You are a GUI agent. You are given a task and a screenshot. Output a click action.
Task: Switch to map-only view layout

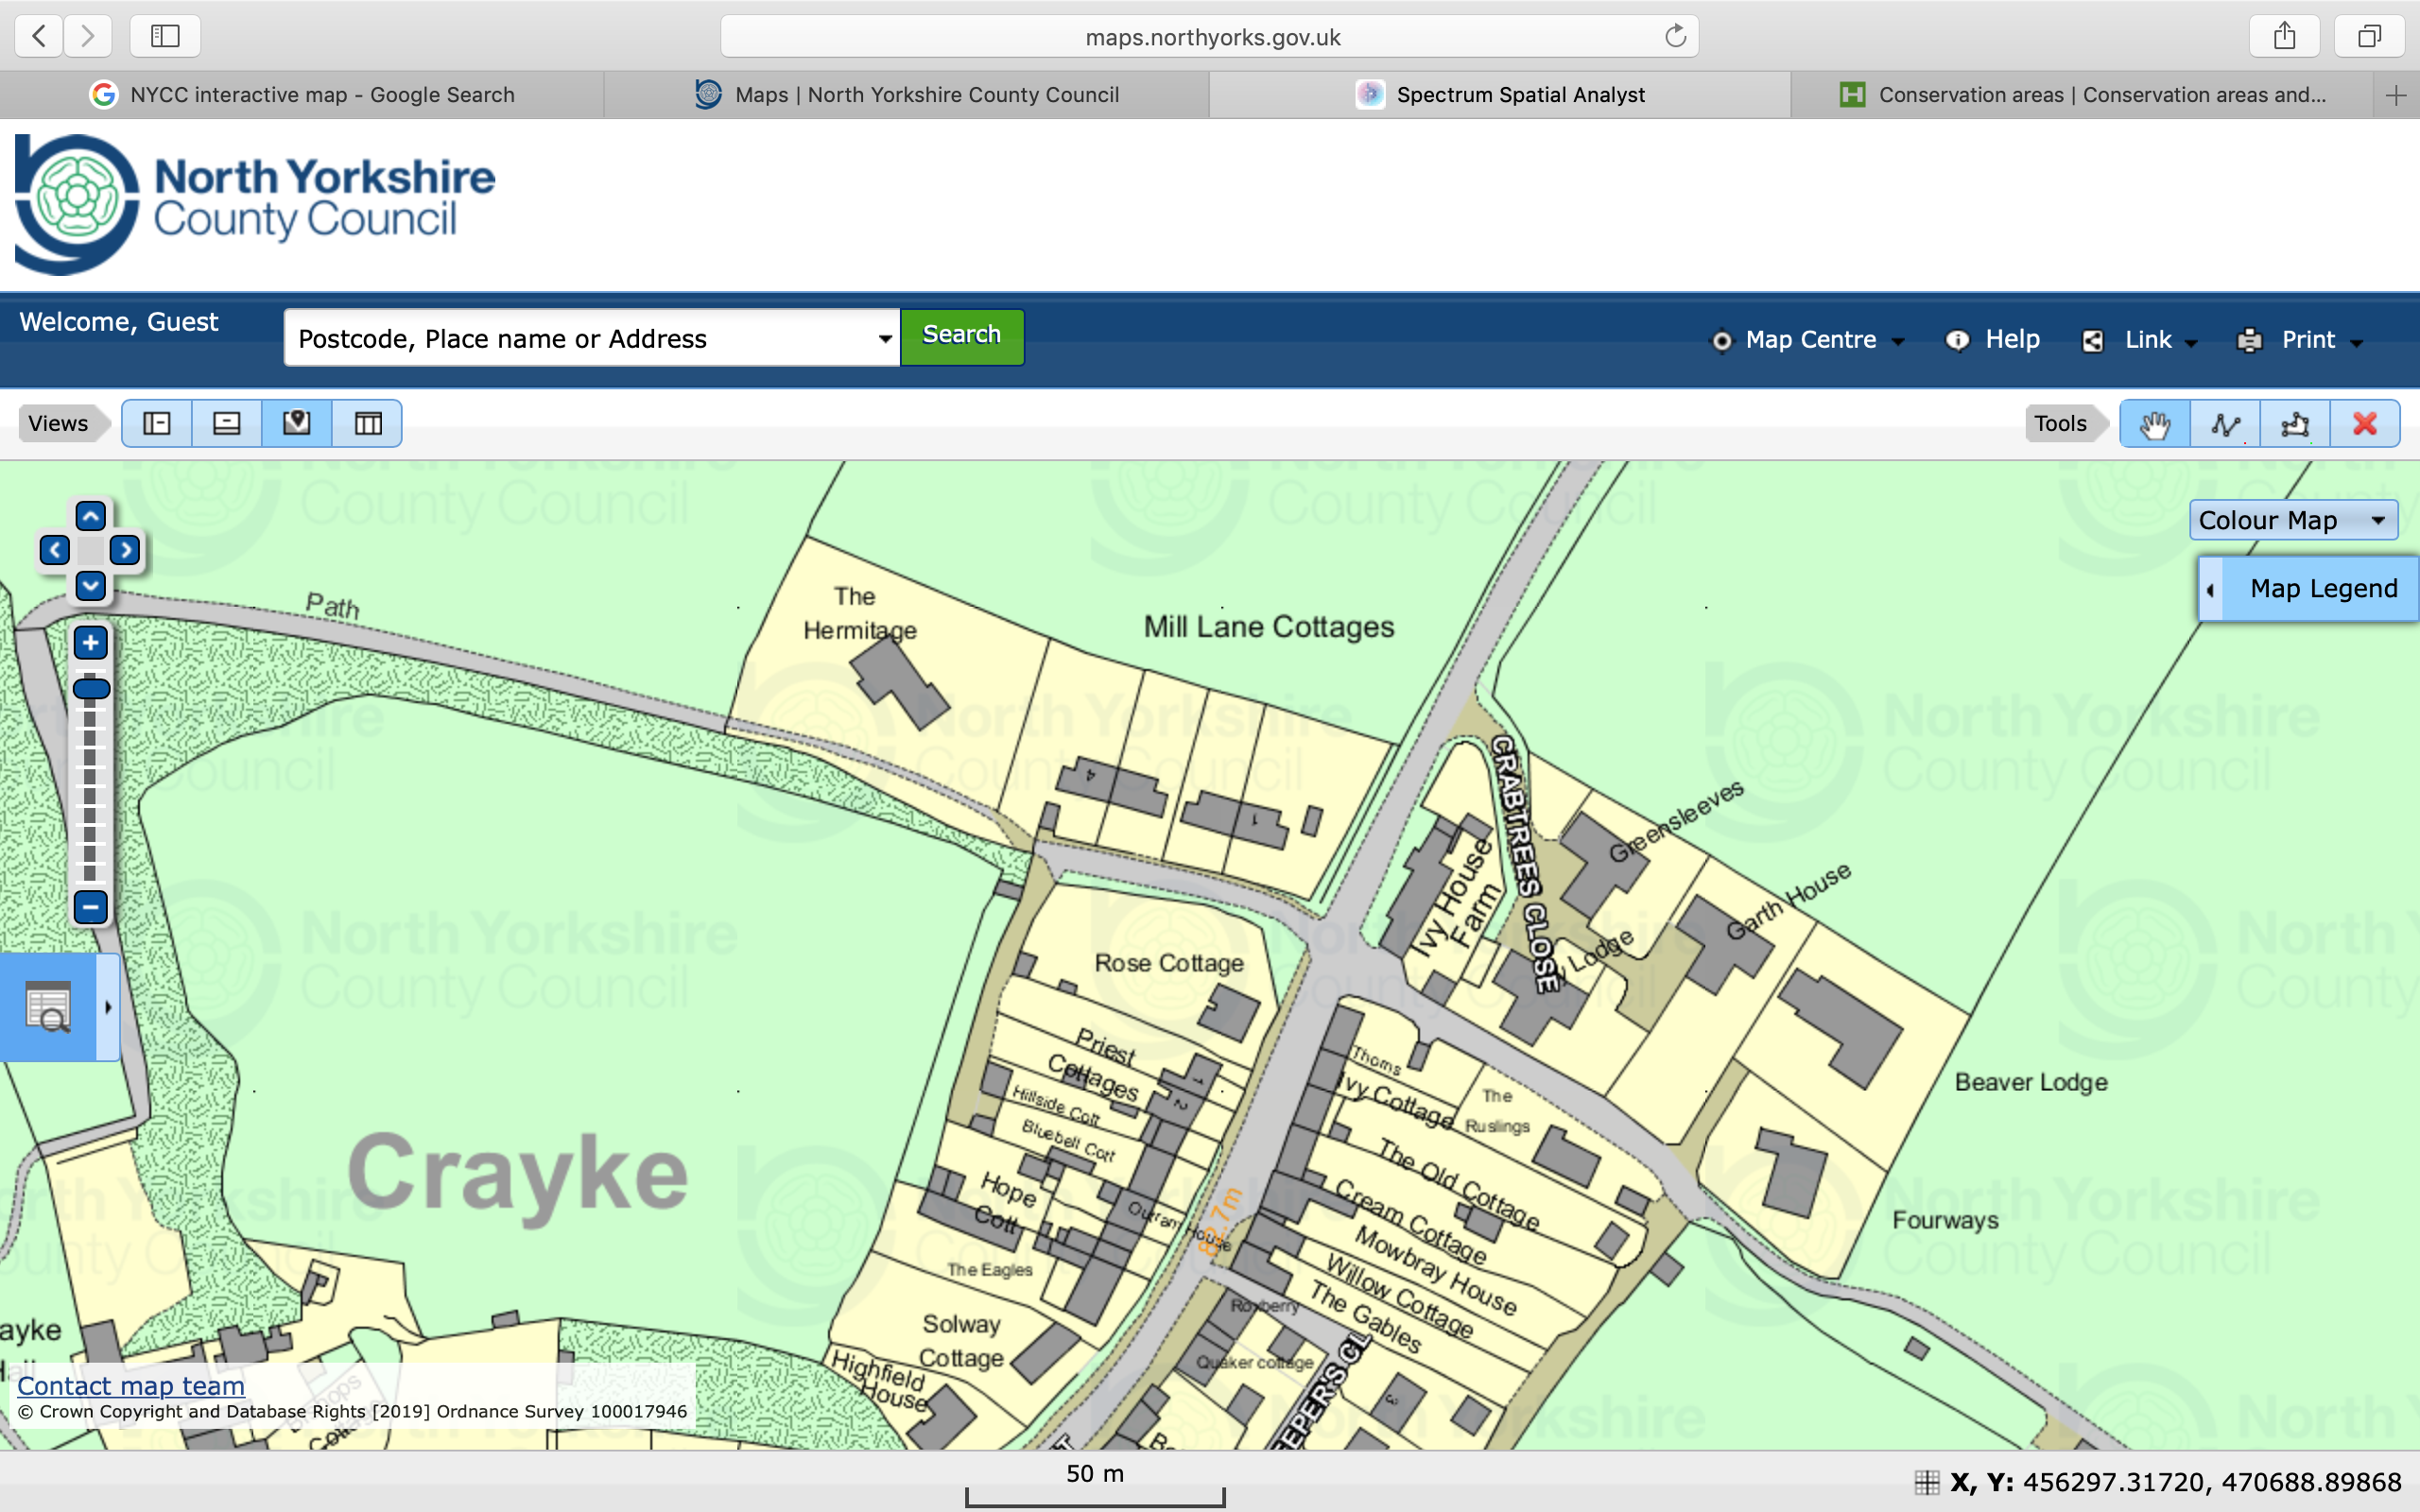click(297, 424)
